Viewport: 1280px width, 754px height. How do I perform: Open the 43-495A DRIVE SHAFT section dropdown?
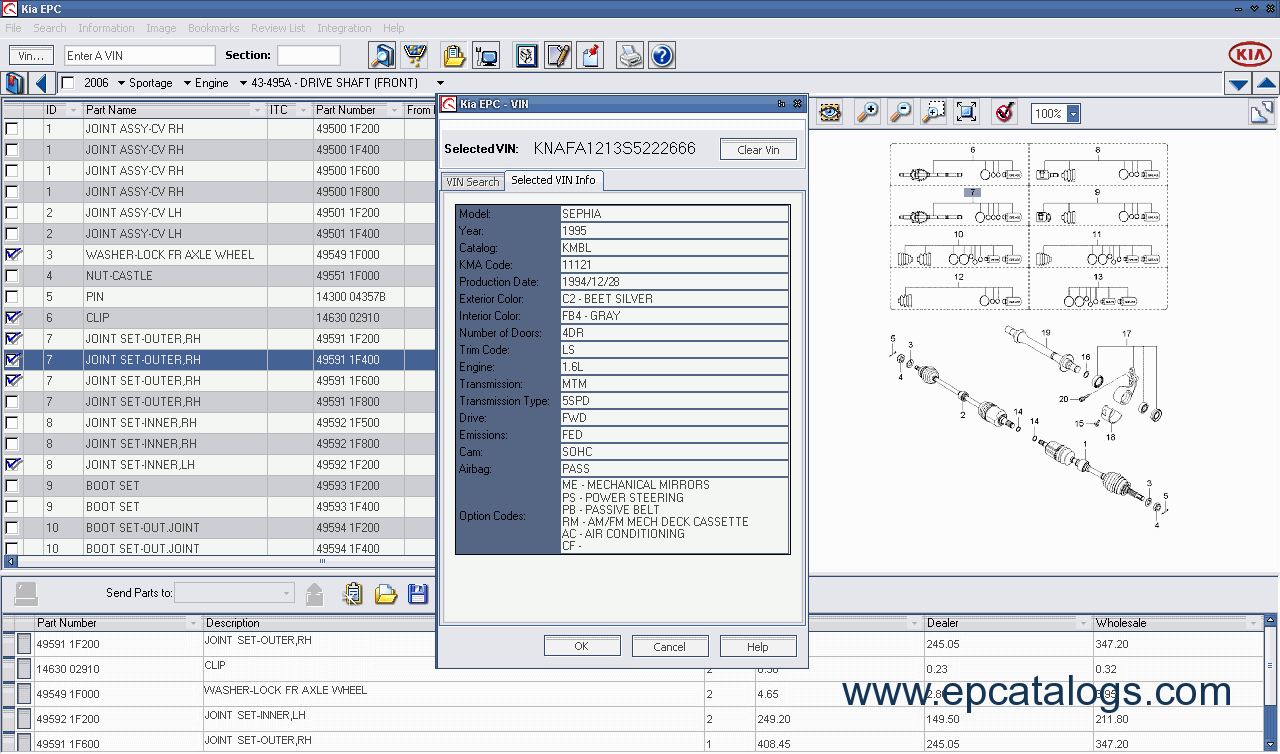point(440,83)
